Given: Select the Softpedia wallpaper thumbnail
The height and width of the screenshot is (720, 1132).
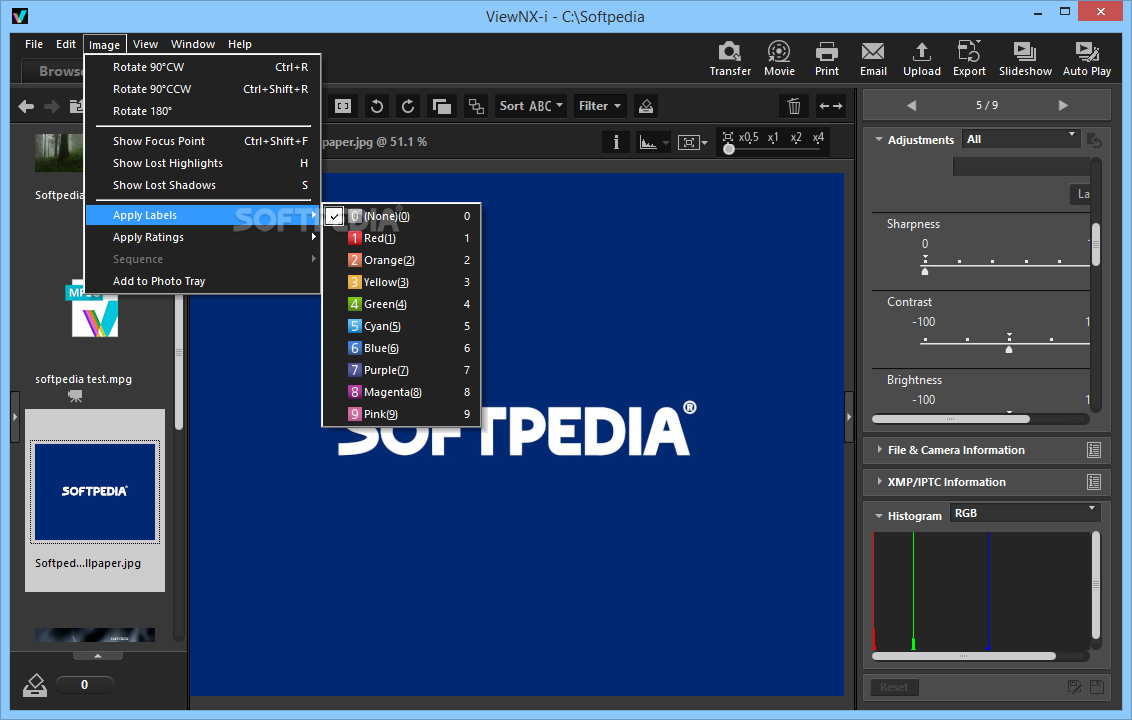Looking at the screenshot, I should click(95, 500).
